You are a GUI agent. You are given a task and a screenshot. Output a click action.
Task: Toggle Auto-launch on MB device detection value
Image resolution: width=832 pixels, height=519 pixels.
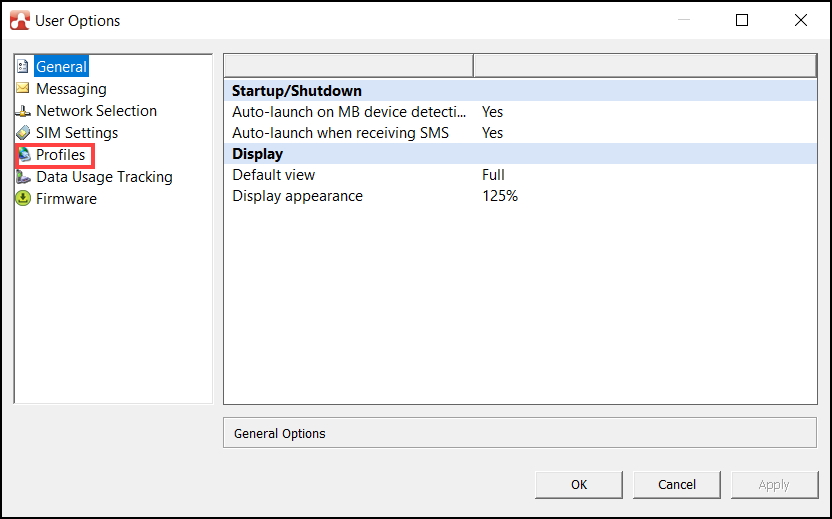pyautogui.click(x=492, y=111)
